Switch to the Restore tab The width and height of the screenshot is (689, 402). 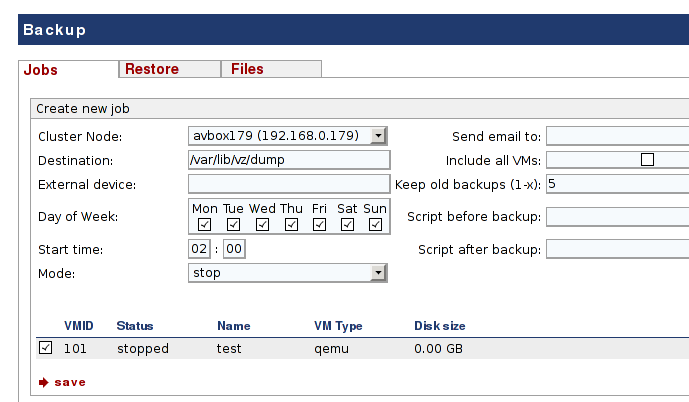pos(170,69)
